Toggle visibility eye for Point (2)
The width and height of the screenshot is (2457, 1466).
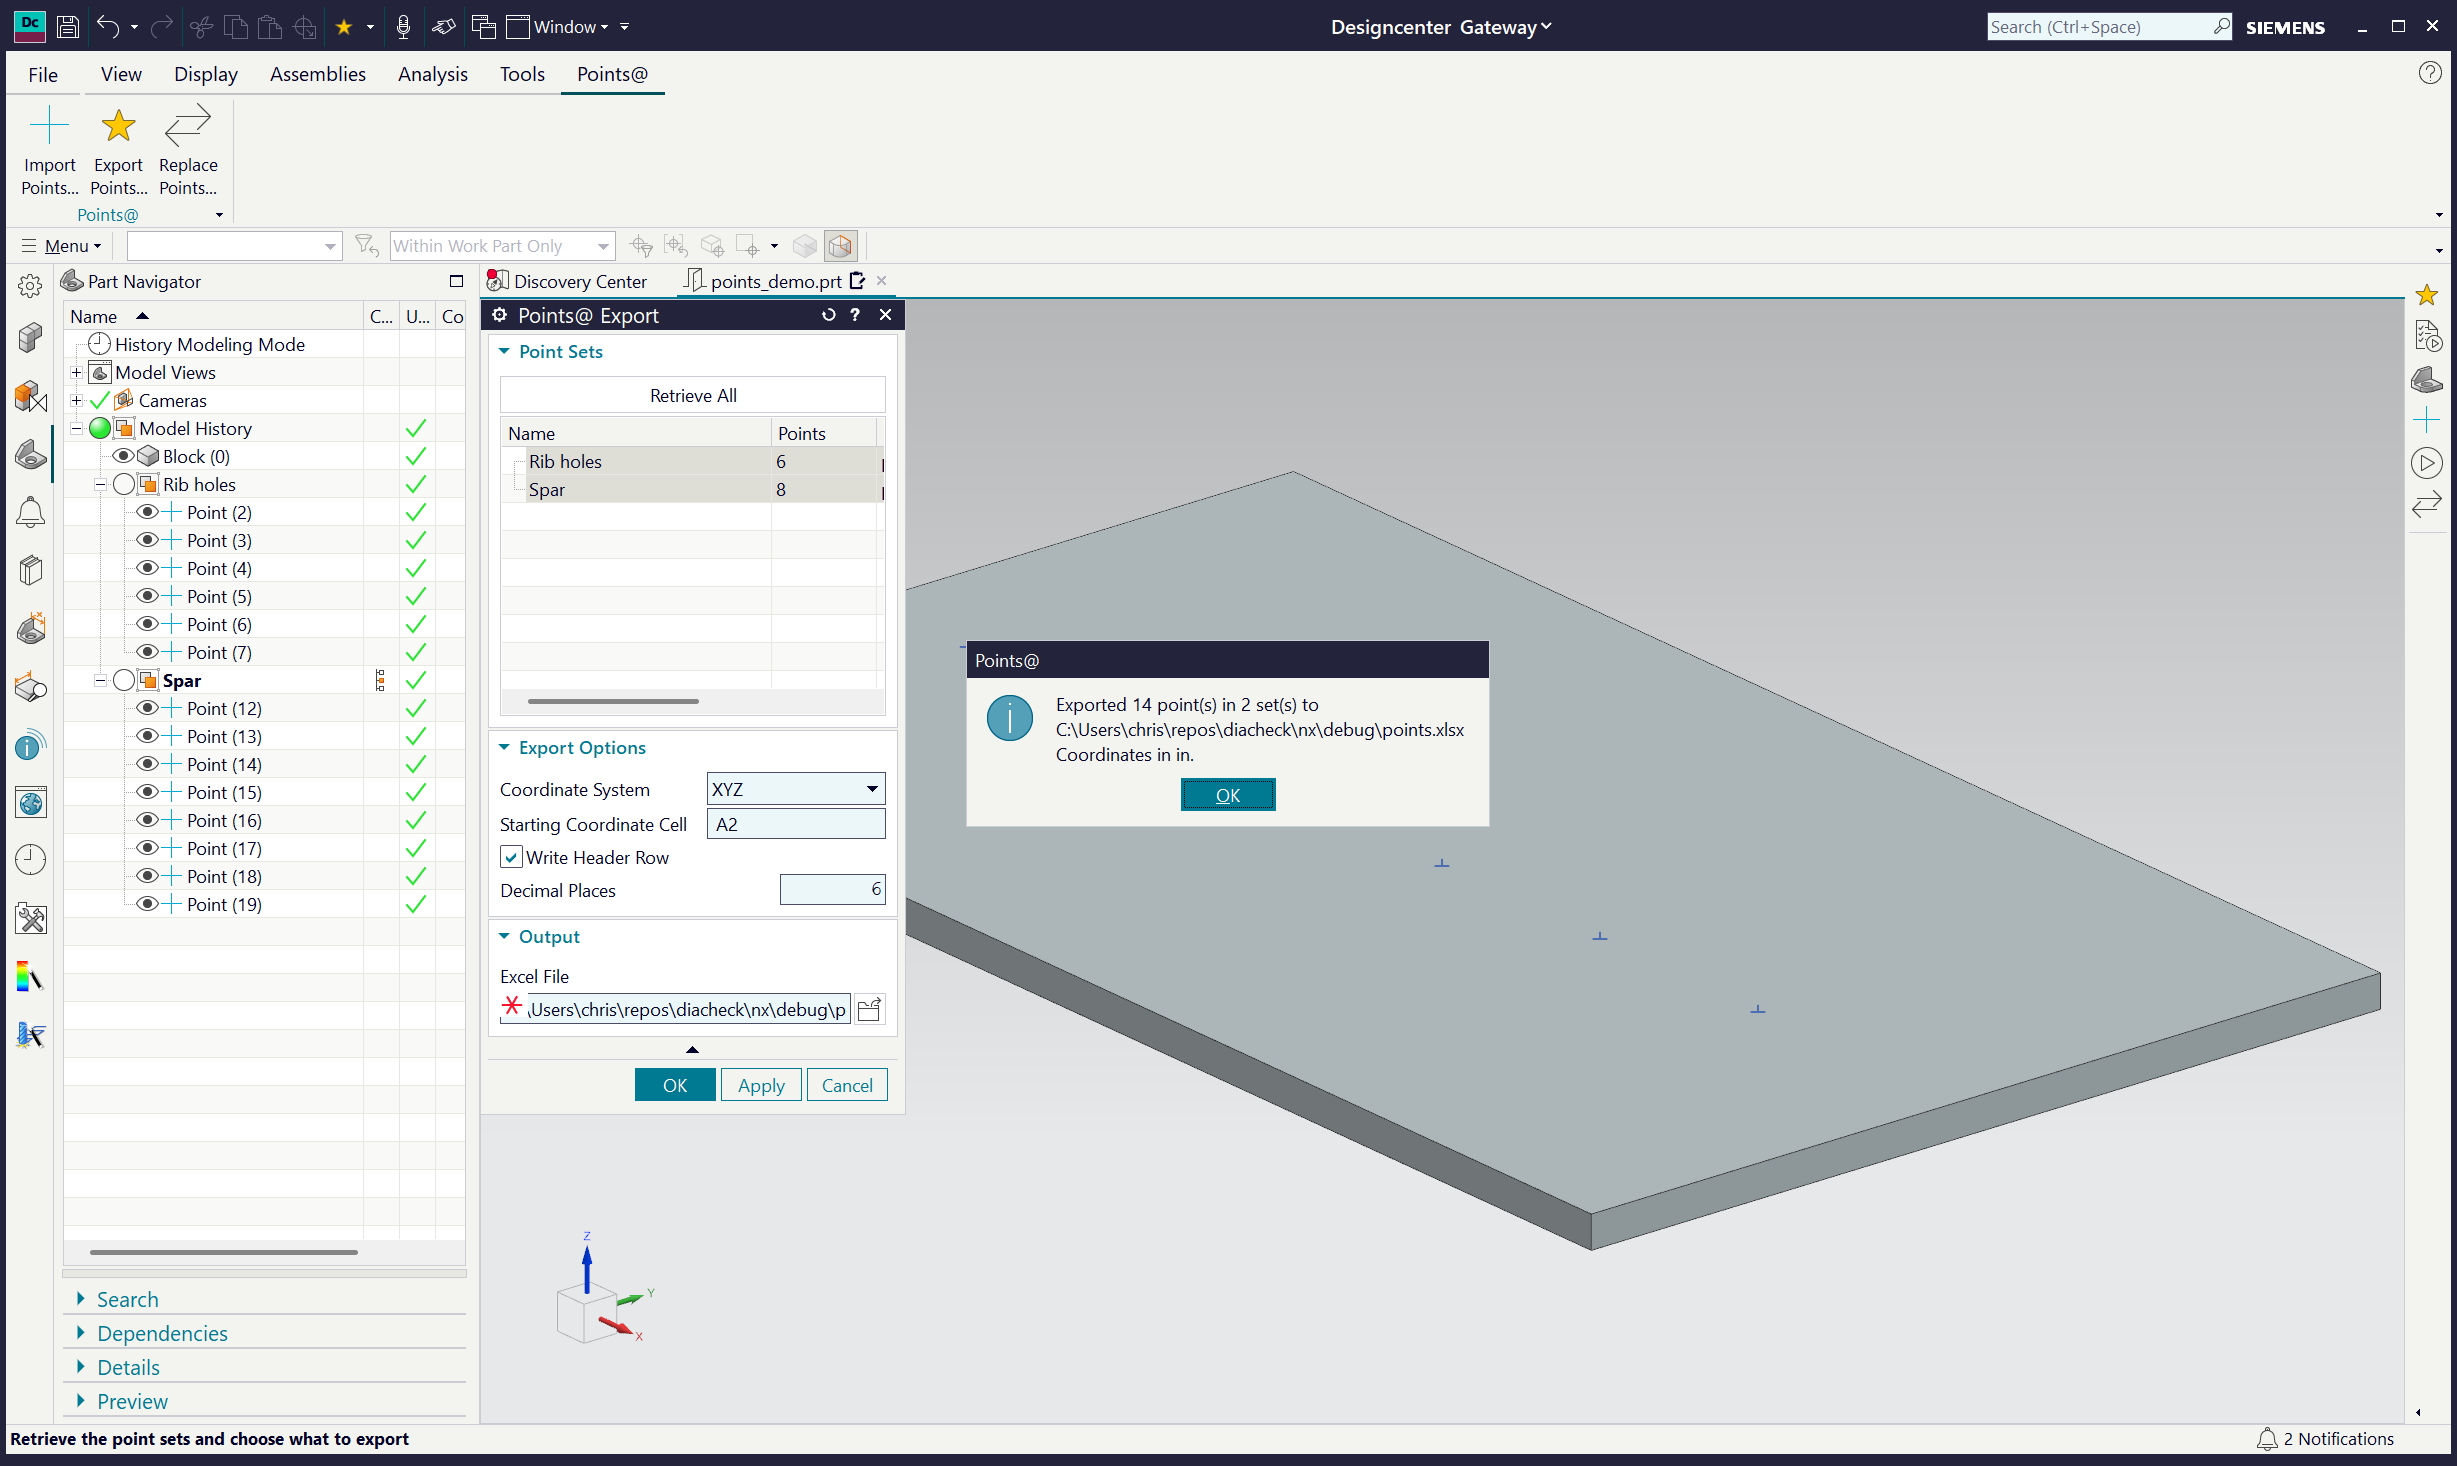(x=147, y=512)
